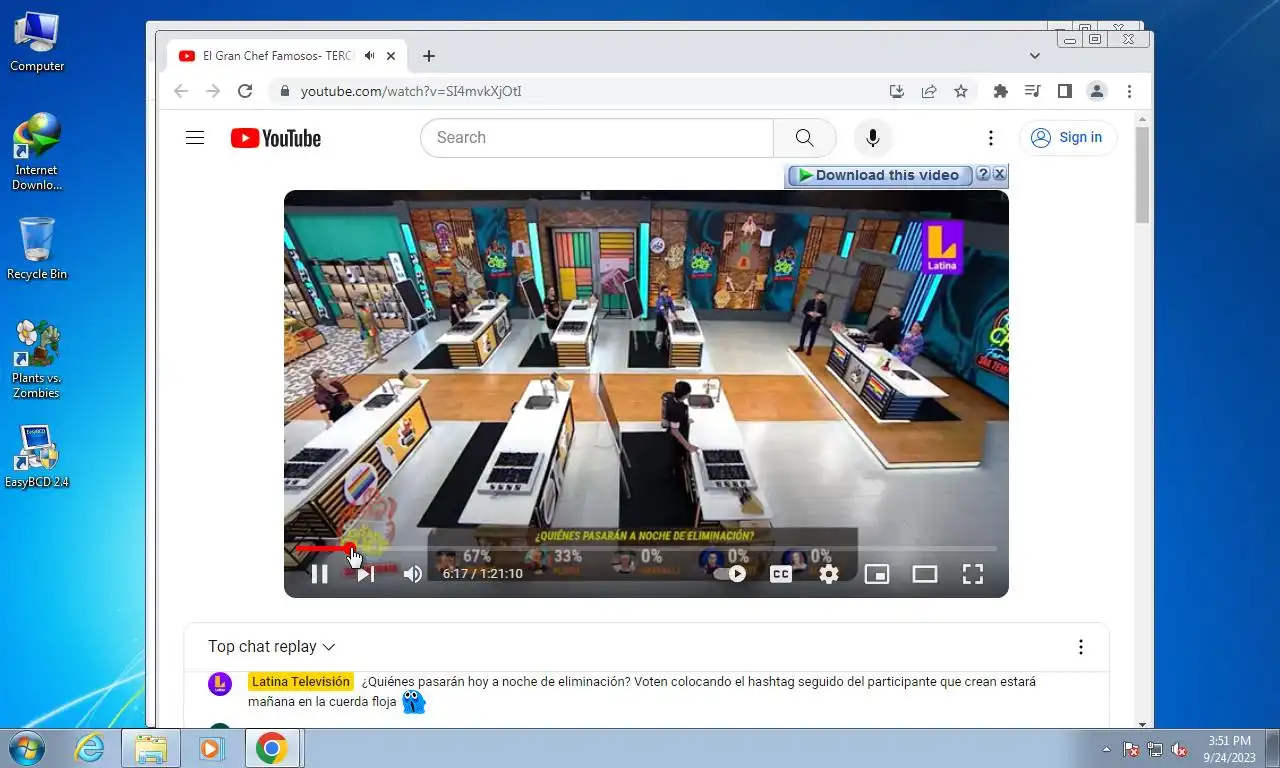Viewport: 1280px width, 768px height.
Task: Open media player from taskbar
Action: [x=211, y=748]
